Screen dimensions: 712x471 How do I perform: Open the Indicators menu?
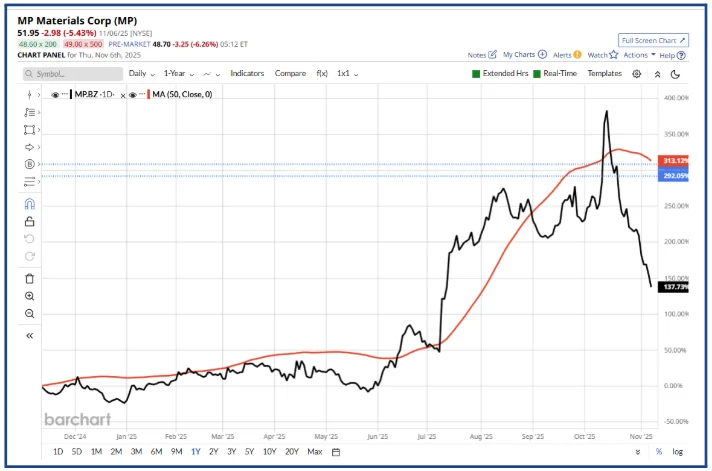tap(248, 74)
